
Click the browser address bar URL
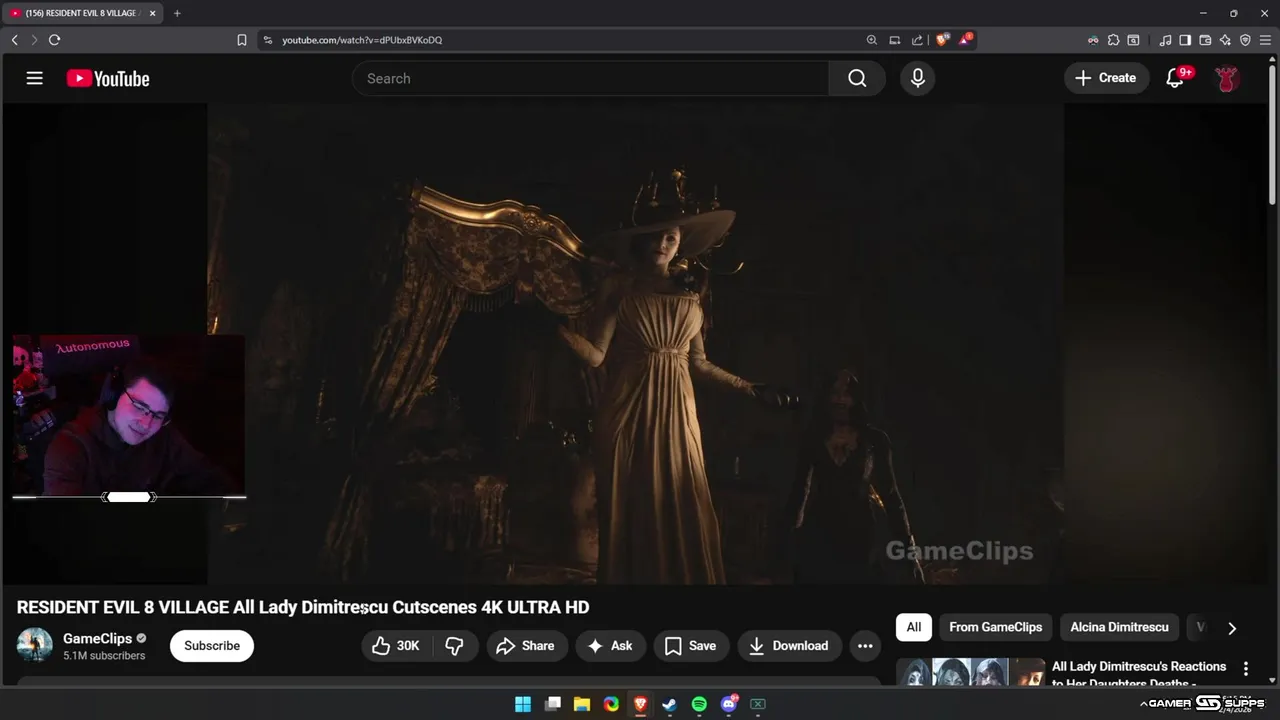point(362,40)
